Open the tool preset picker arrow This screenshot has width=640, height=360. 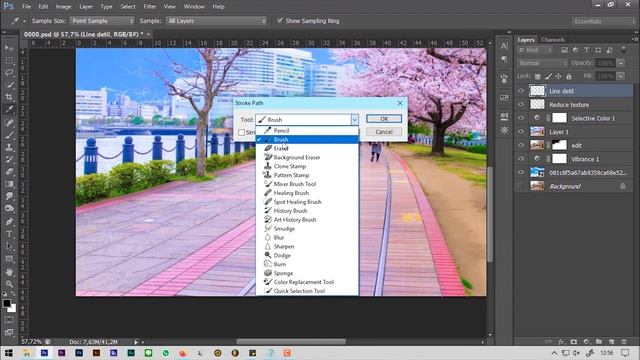pyautogui.click(x=24, y=21)
